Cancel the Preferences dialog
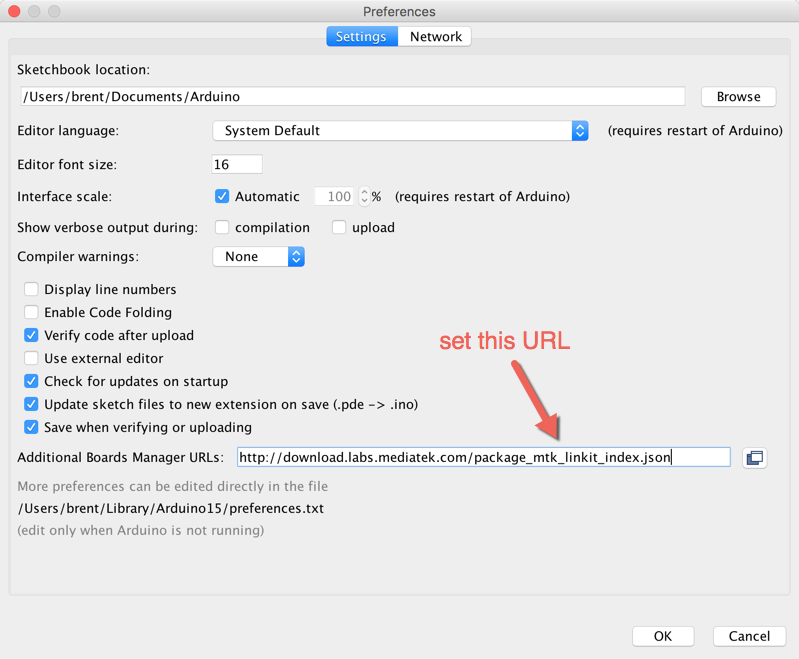This screenshot has height=659, width=799. pos(749,636)
